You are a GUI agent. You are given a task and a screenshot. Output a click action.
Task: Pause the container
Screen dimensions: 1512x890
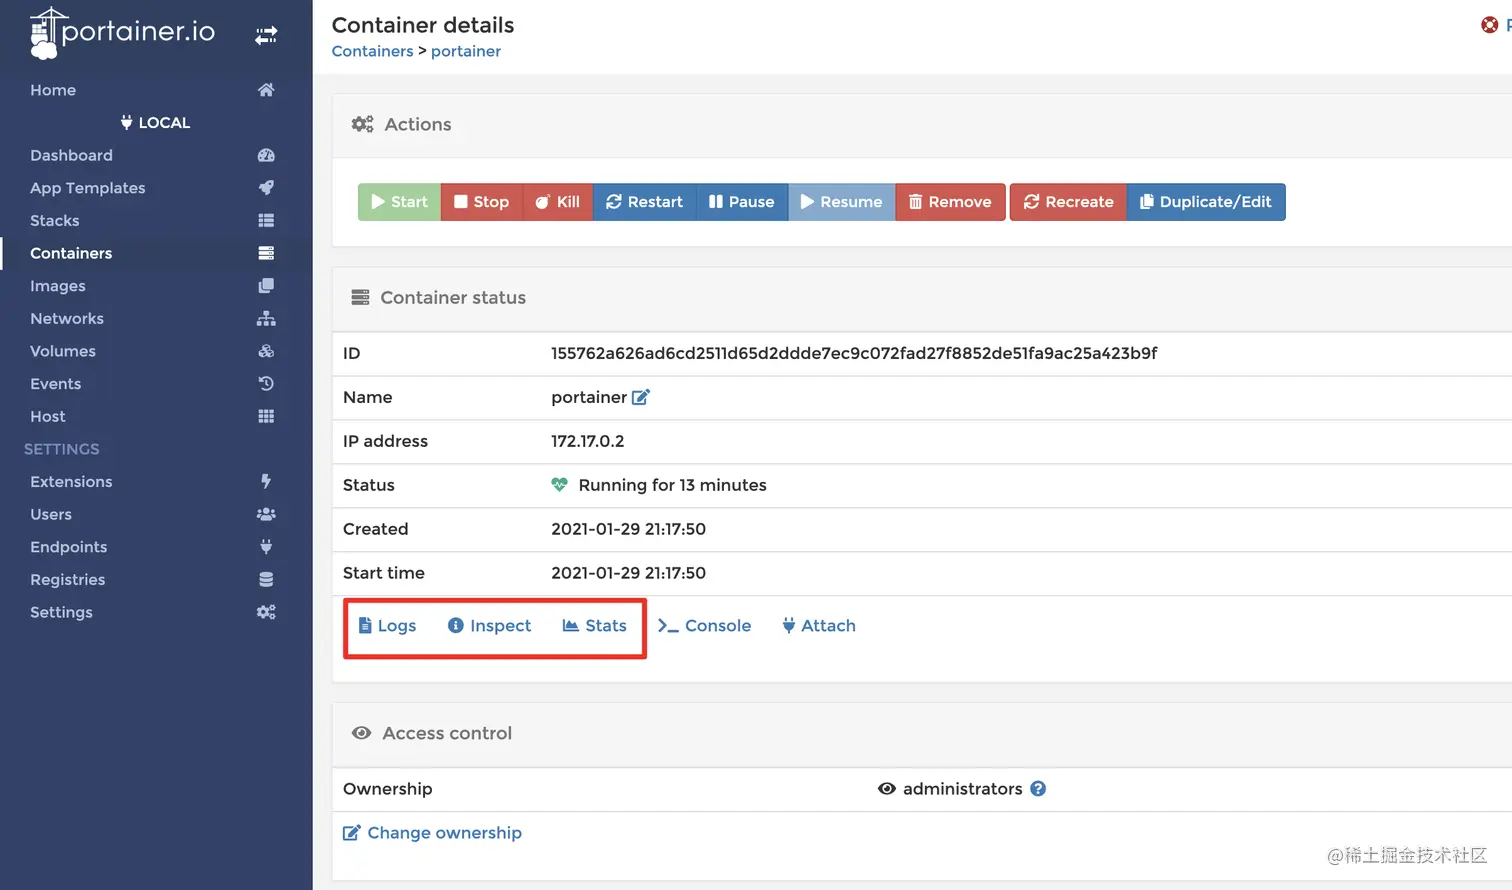[x=742, y=202]
